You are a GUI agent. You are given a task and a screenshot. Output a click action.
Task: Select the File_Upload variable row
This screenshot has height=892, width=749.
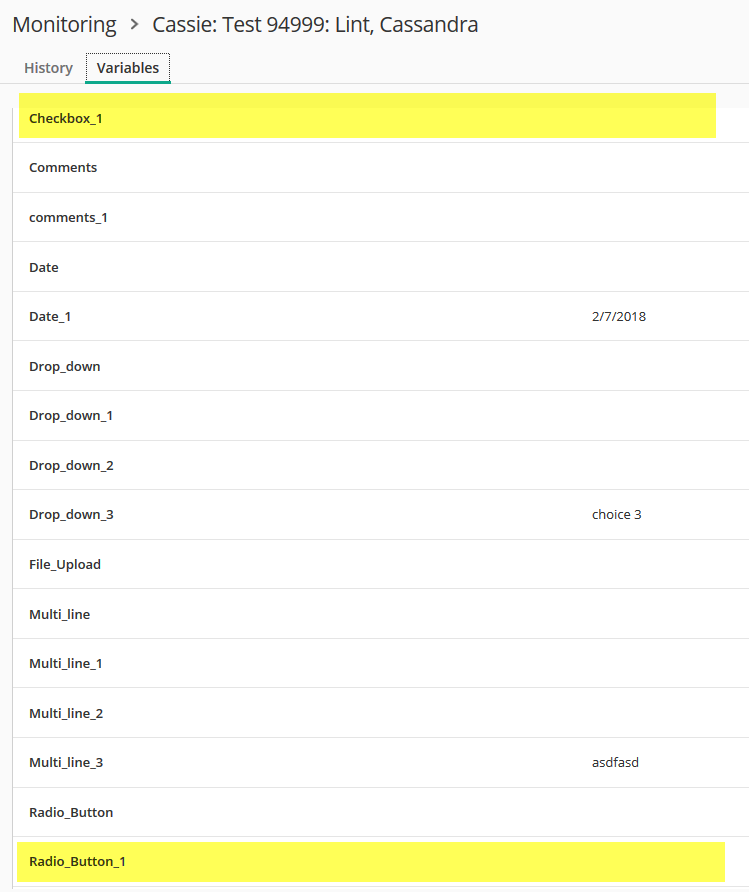pos(381,564)
